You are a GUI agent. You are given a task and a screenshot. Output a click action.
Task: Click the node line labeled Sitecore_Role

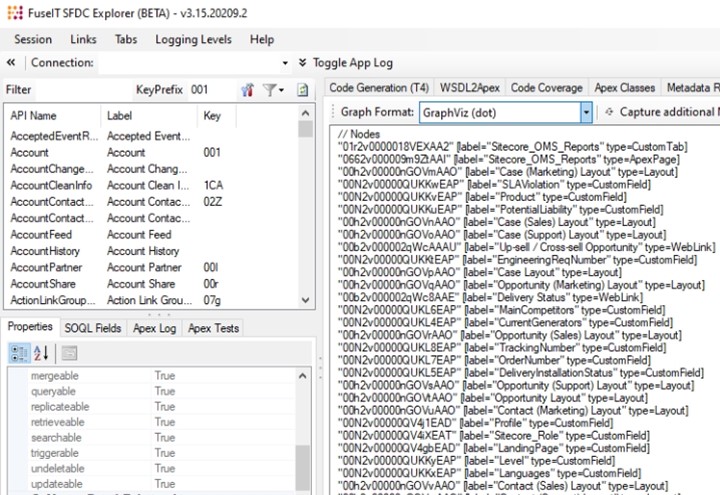tap(494, 435)
